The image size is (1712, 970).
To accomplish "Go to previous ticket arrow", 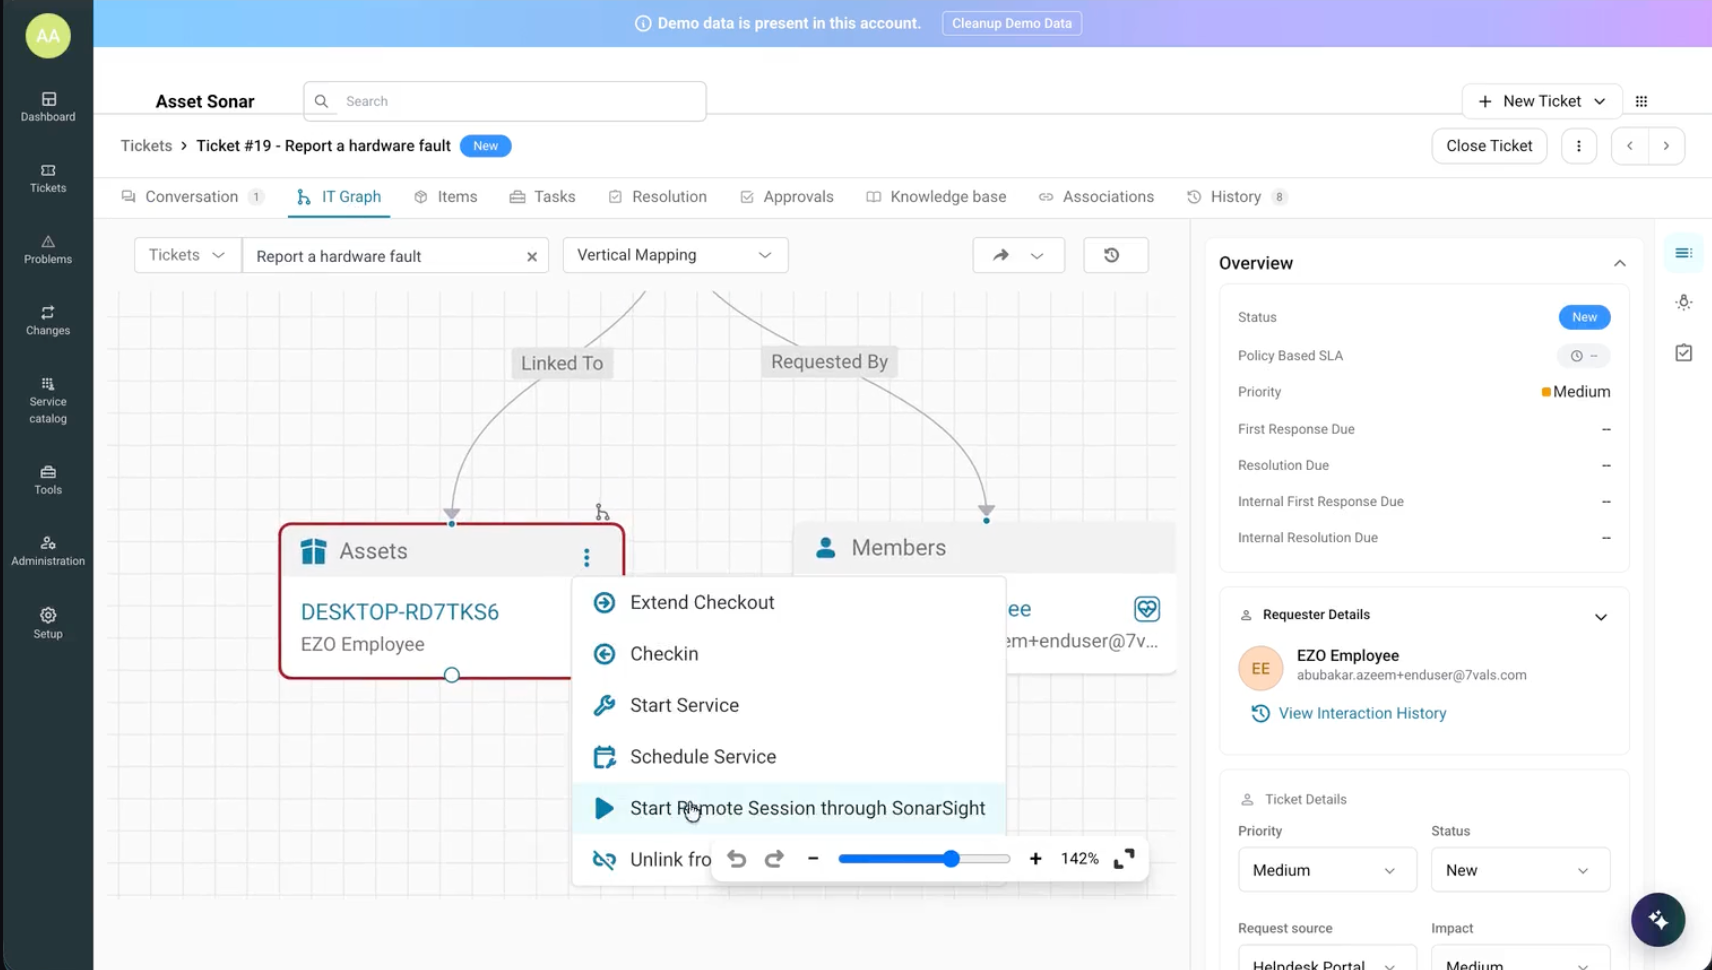I will tap(1630, 146).
